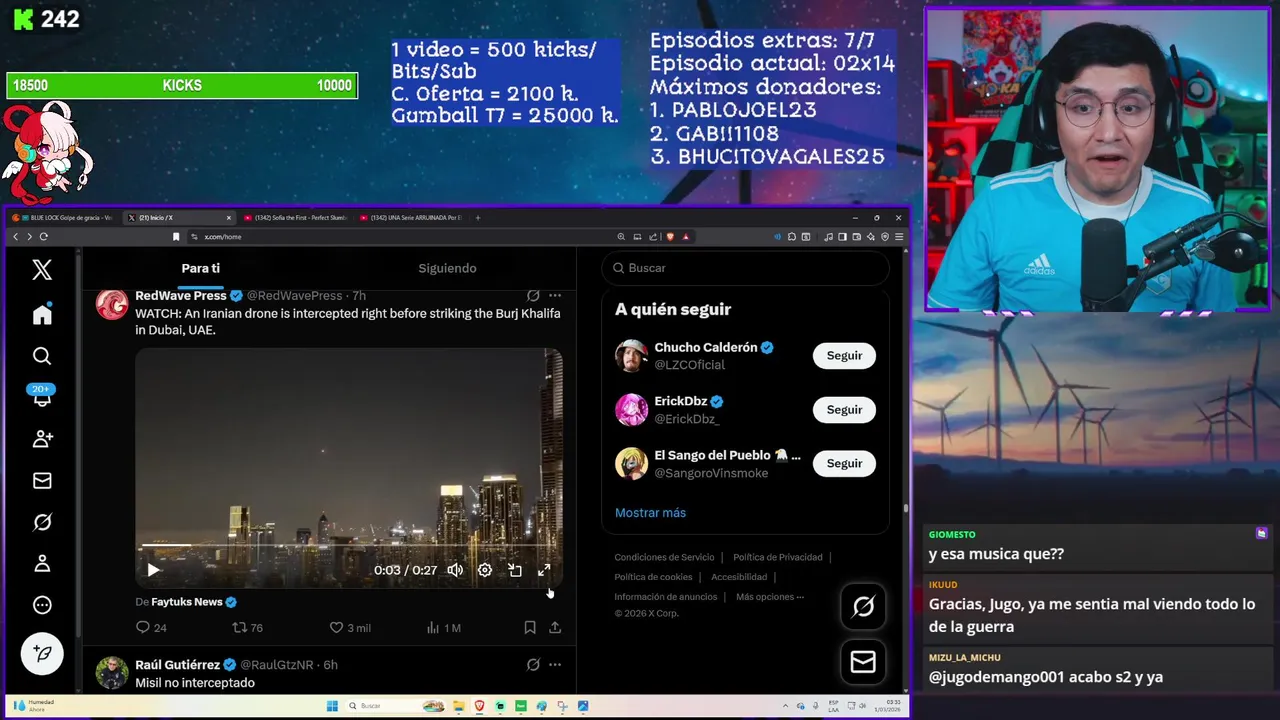Switch to BLUE LOCK browser tab
Screen dimensions: 1280x720
point(65,218)
